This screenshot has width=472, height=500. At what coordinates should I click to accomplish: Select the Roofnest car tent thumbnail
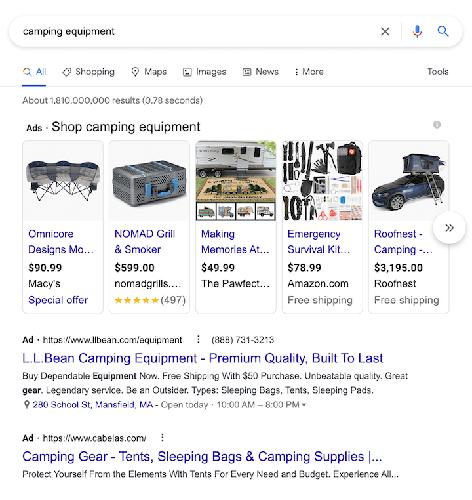pos(408,180)
